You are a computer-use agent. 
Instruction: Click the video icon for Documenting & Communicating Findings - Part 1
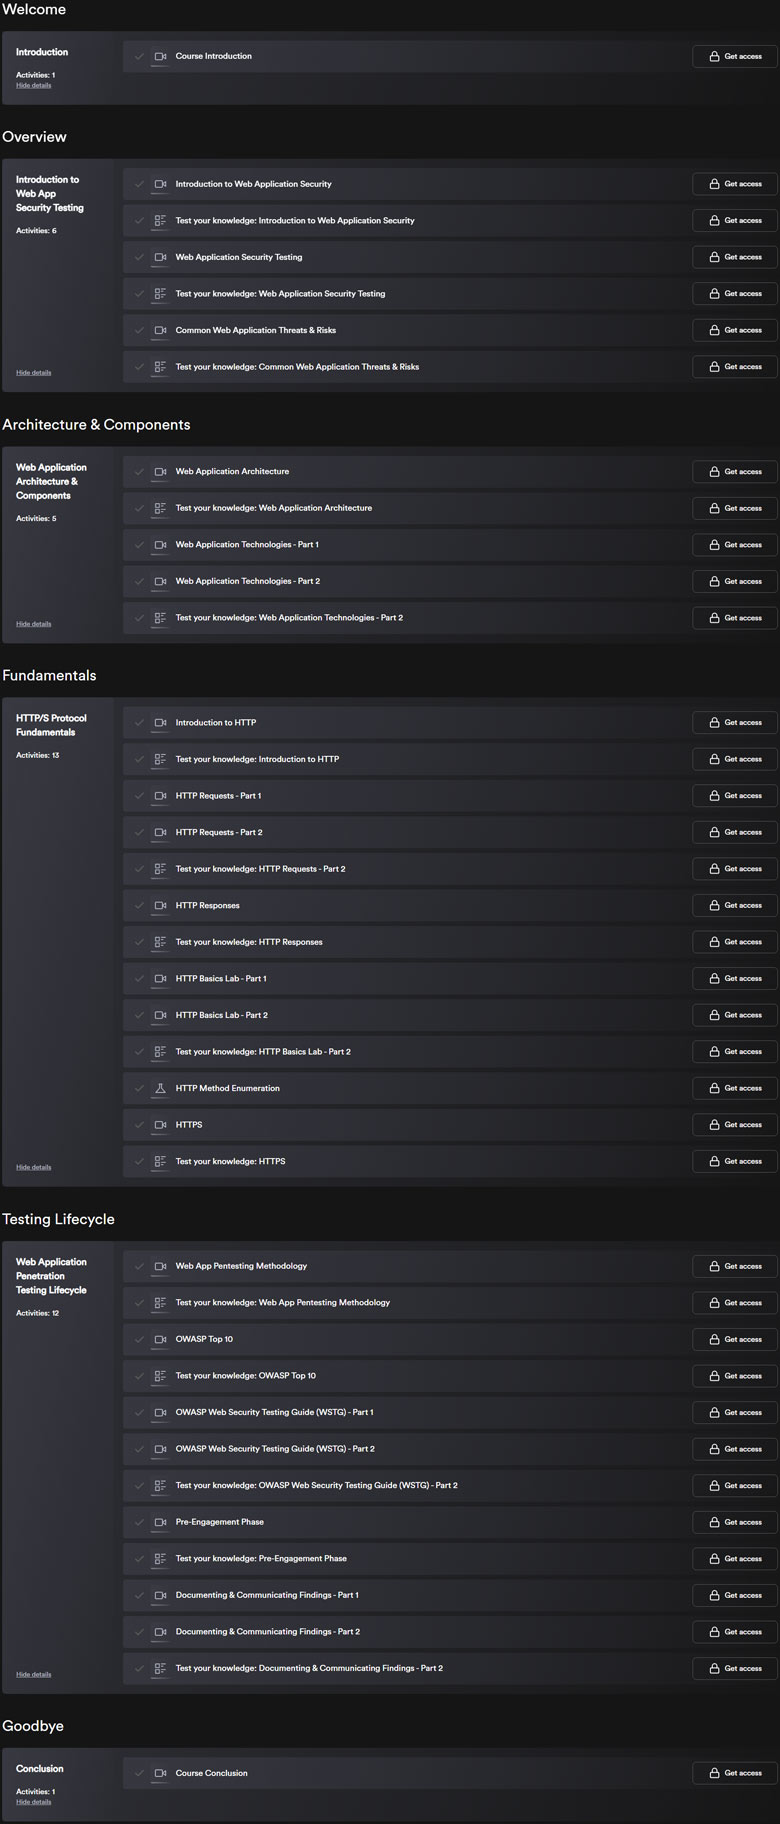[x=160, y=1595]
